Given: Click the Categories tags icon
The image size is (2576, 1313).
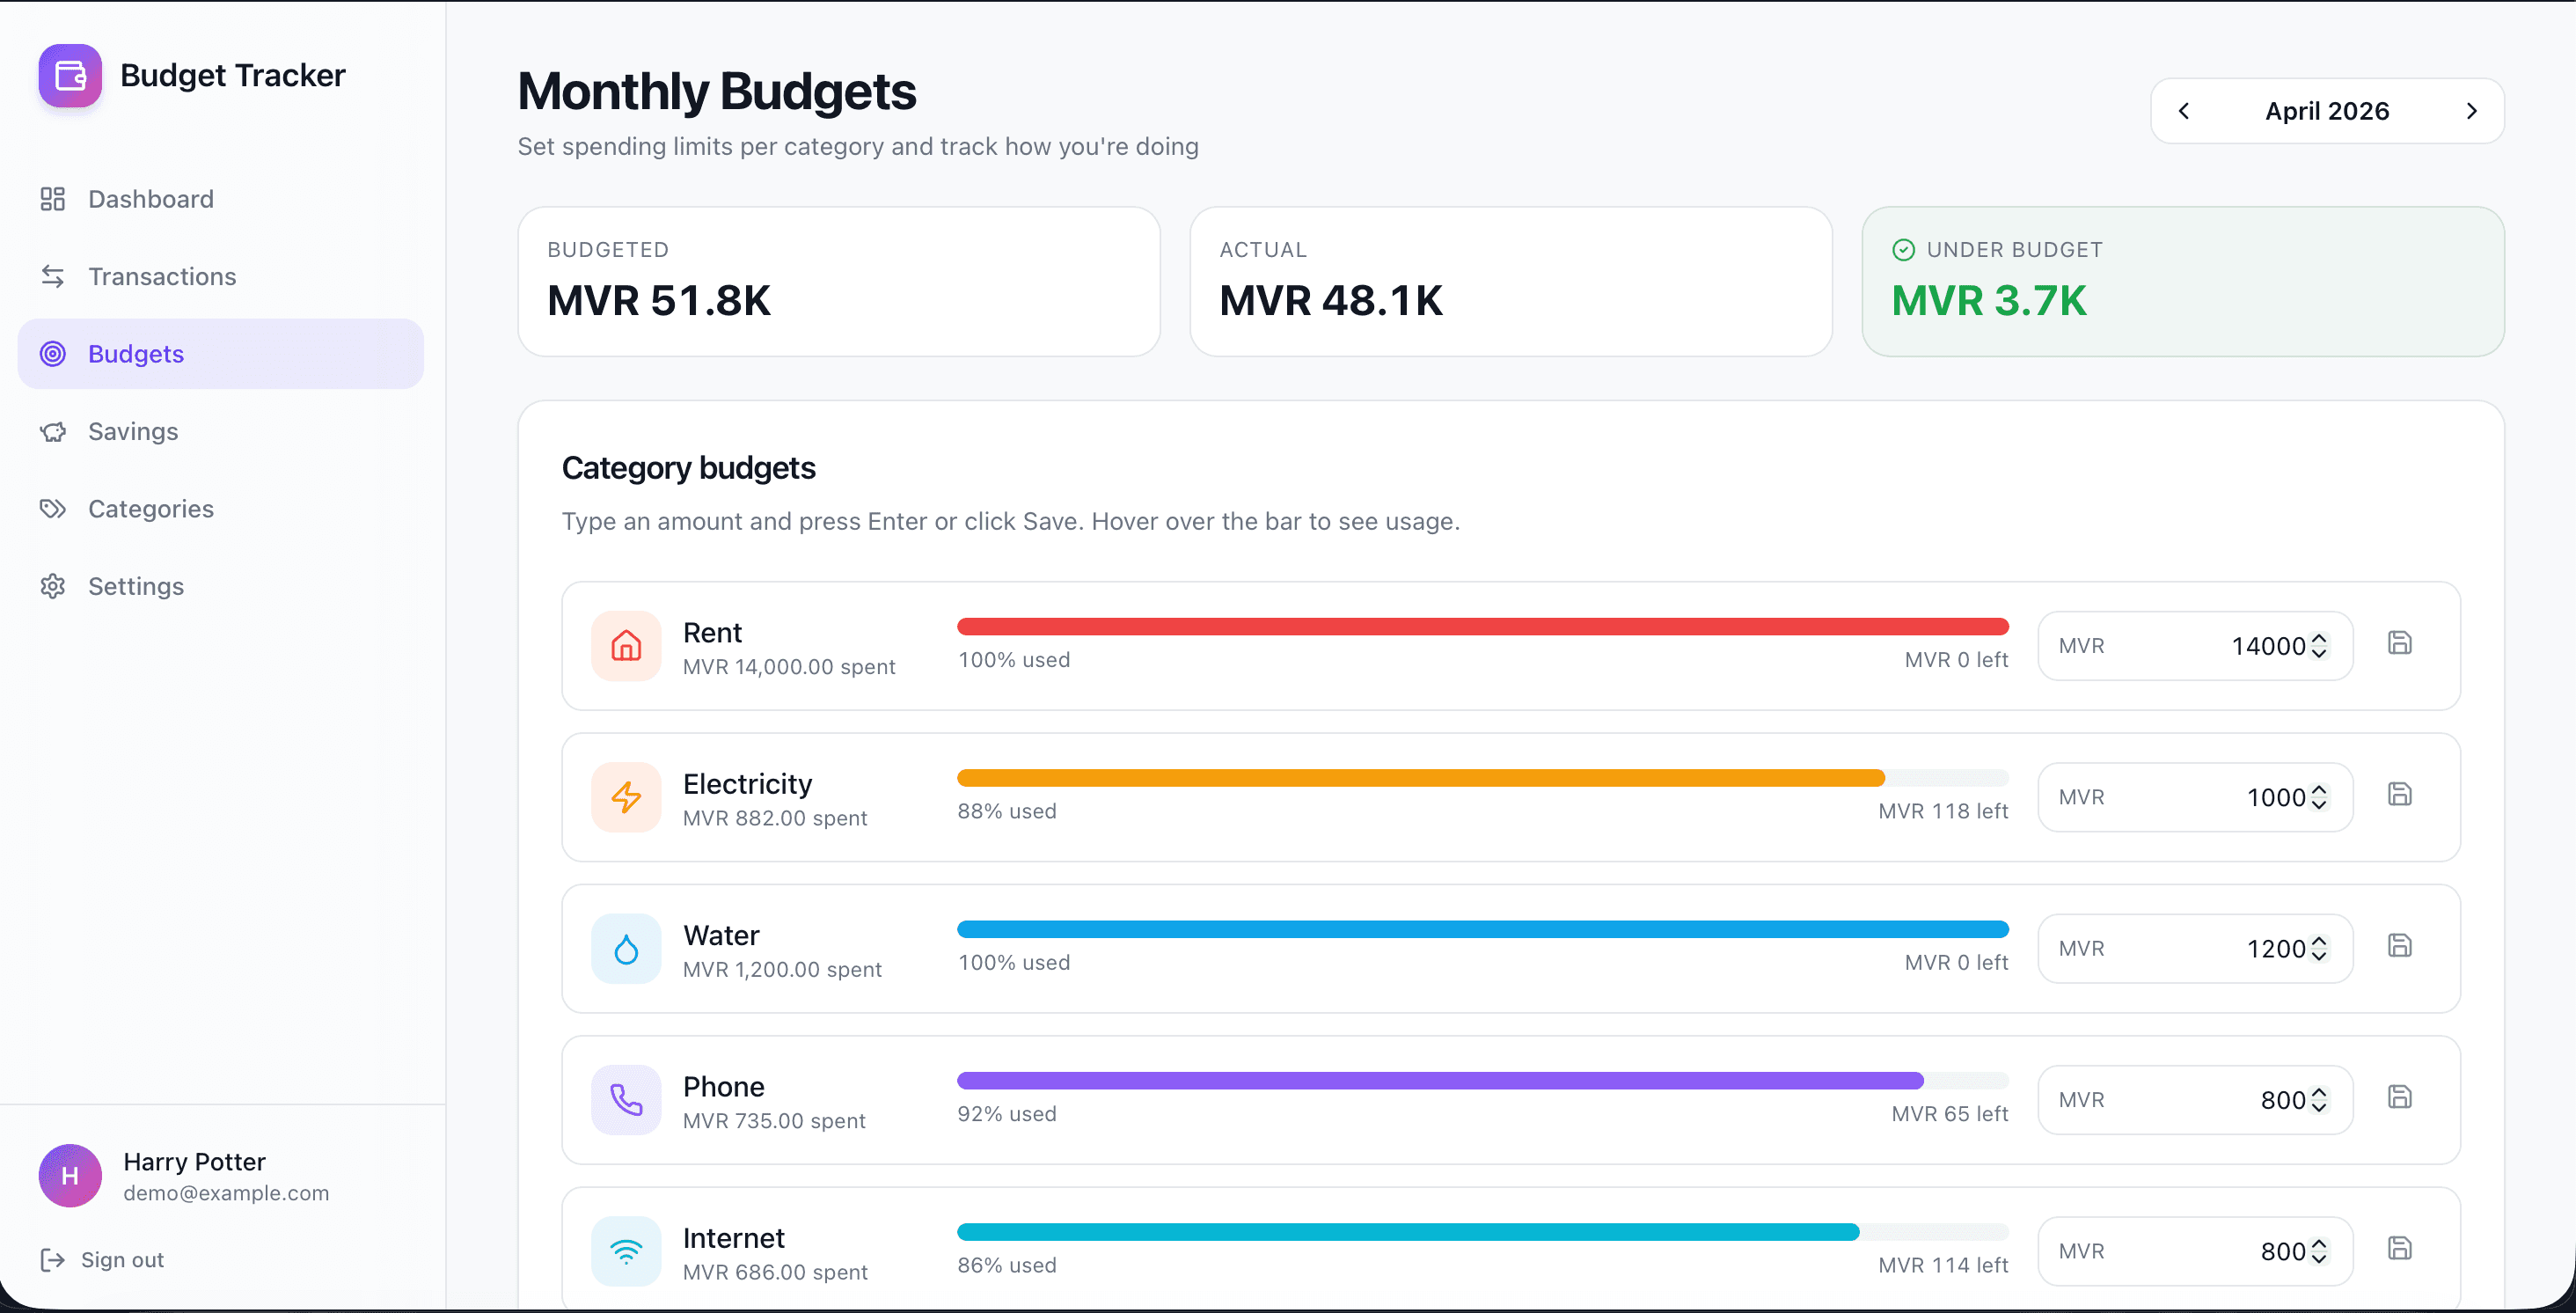Looking at the screenshot, I should pos(53,509).
